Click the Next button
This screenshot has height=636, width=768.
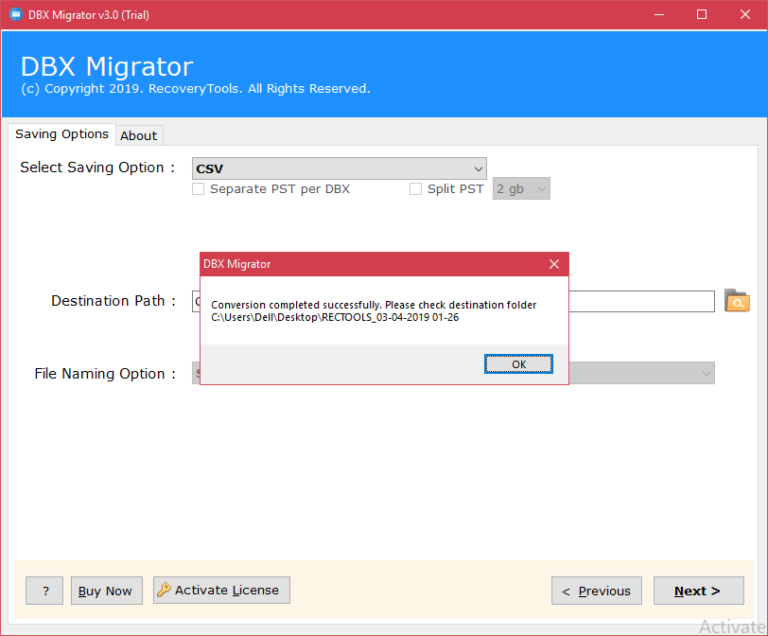point(698,591)
